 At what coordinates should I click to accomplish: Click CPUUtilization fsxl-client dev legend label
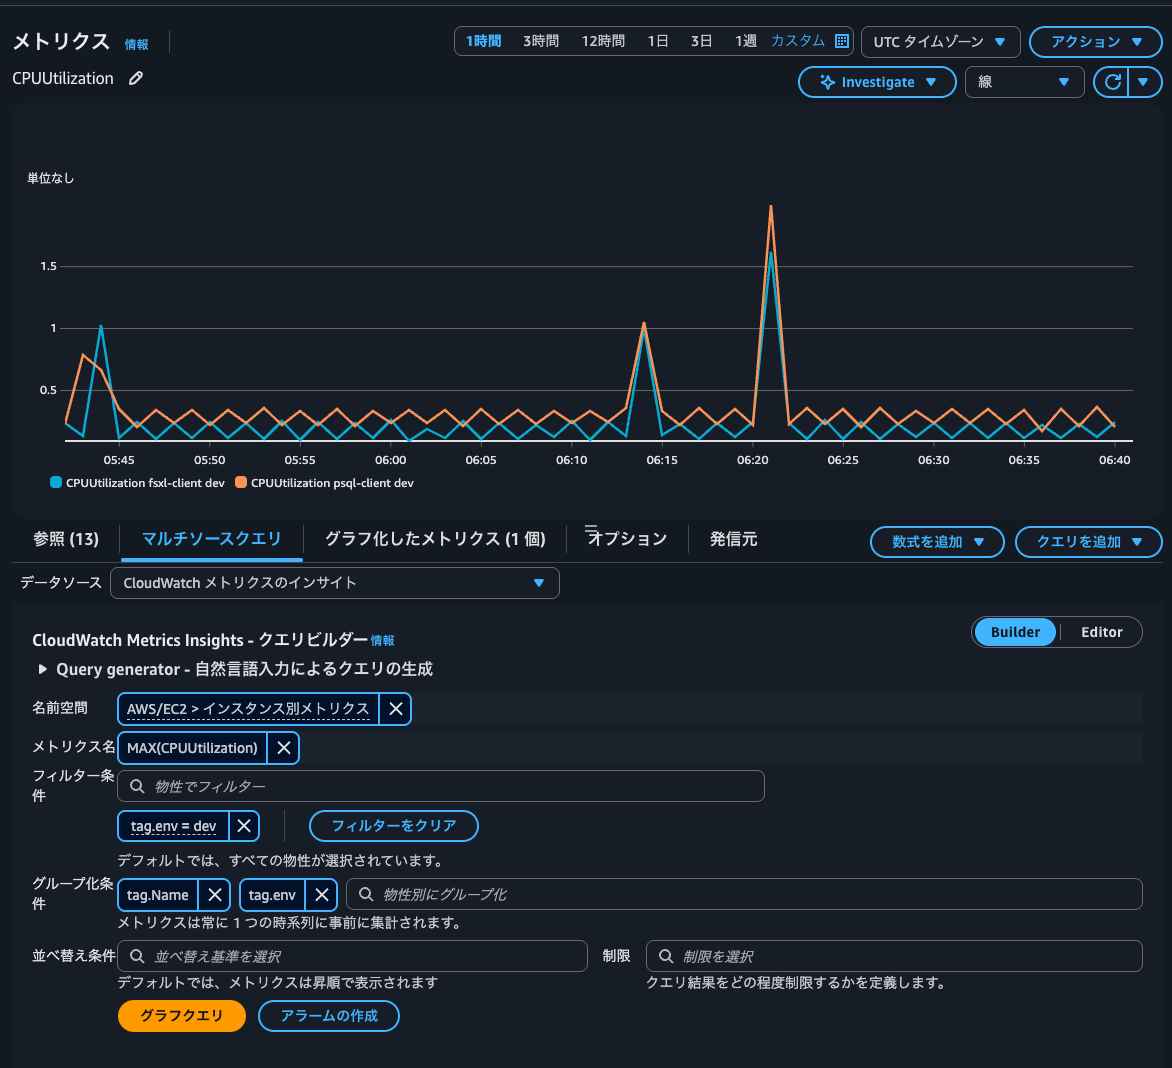(145, 483)
